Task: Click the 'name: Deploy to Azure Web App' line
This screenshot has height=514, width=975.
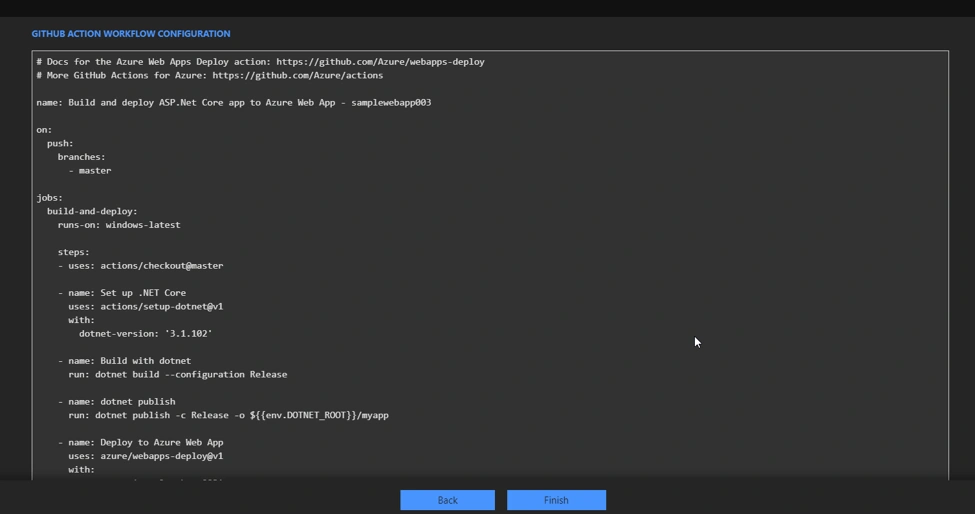Action: tap(141, 443)
